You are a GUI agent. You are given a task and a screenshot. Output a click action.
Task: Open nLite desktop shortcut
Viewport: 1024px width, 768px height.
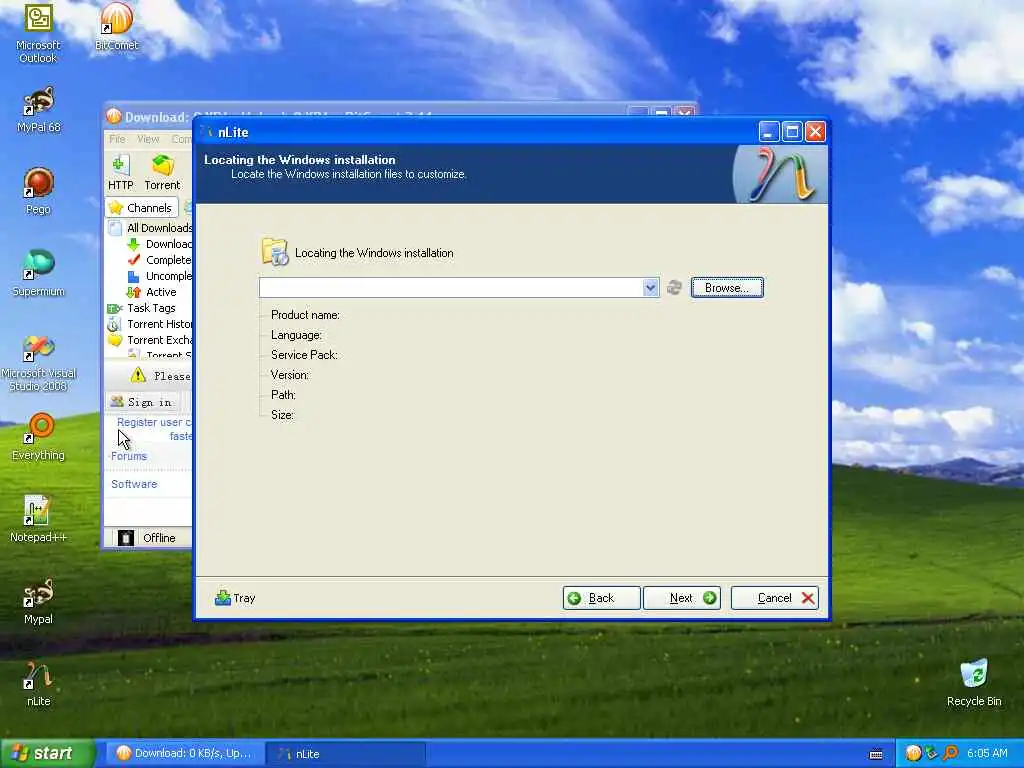39,684
